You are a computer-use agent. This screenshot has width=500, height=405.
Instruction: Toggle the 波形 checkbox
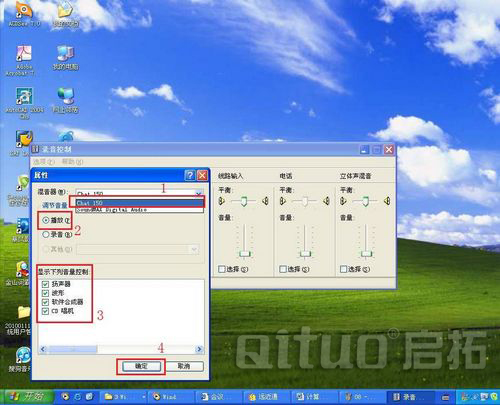(x=45, y=293)
